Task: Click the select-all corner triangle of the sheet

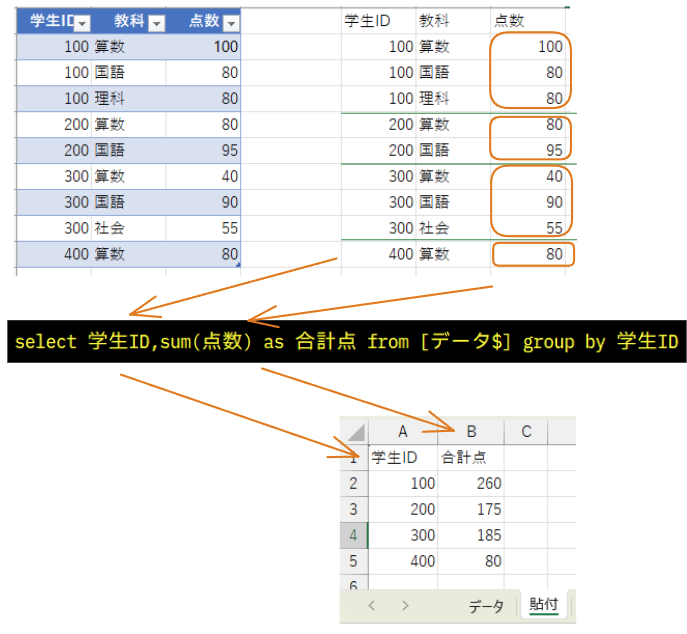Action: click(x=356, y=432)
